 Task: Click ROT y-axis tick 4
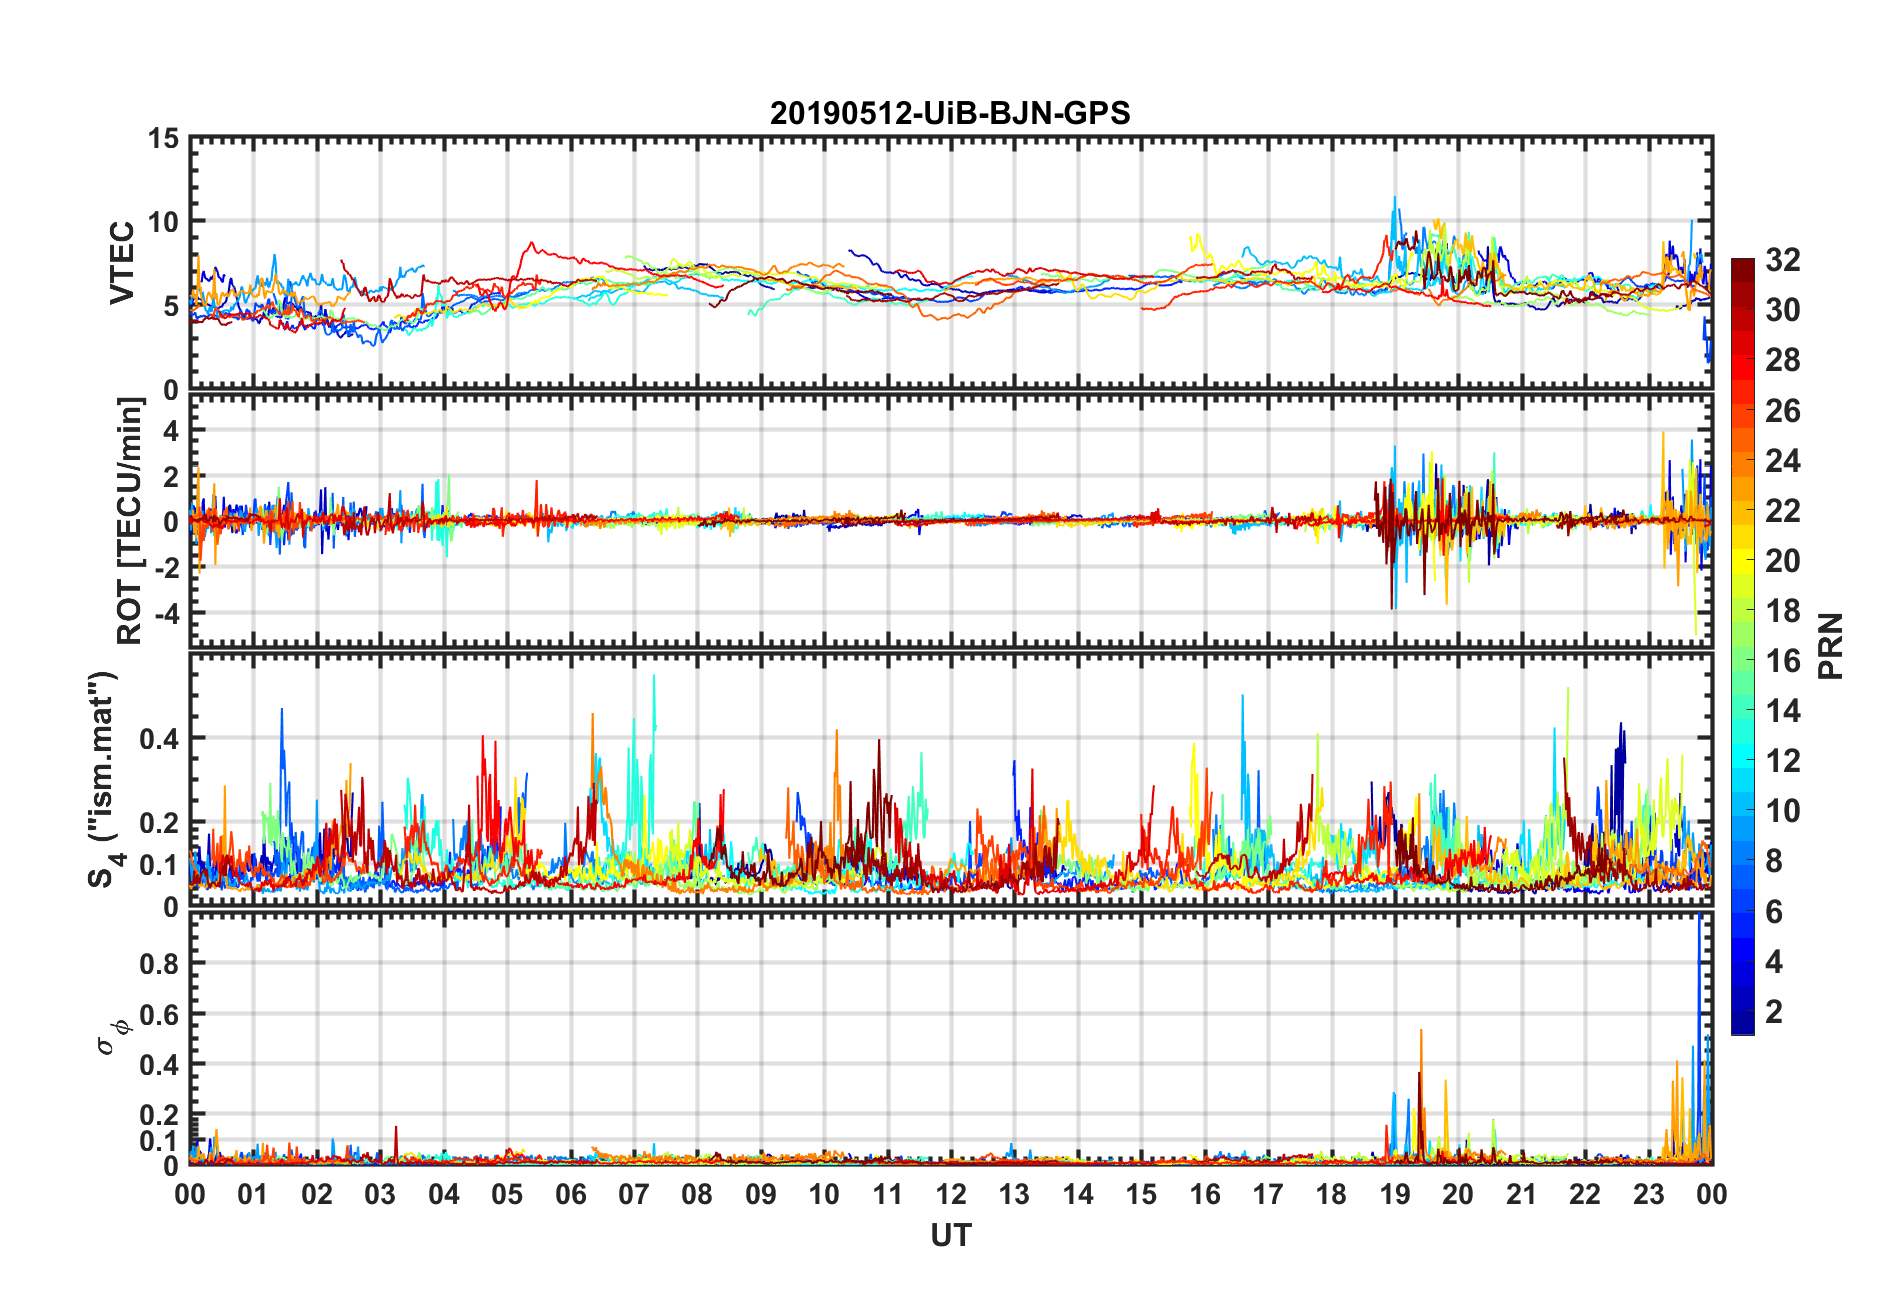point(171,431)
